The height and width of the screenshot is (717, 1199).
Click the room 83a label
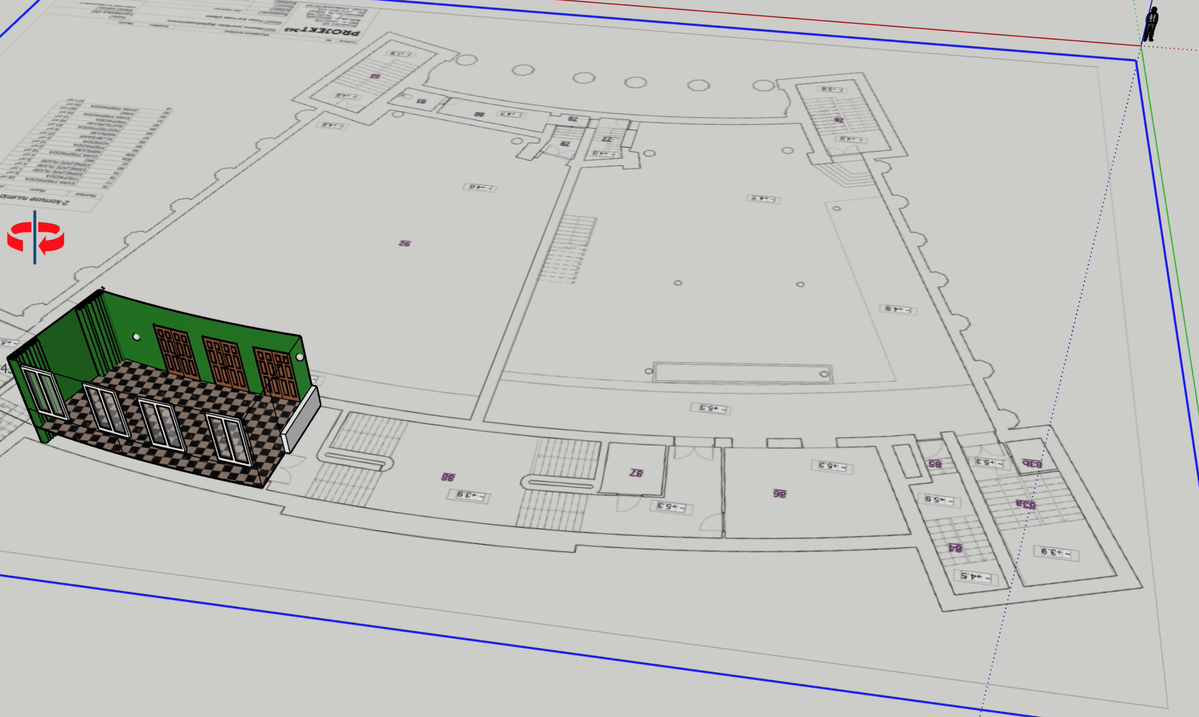click(1025, 504)
